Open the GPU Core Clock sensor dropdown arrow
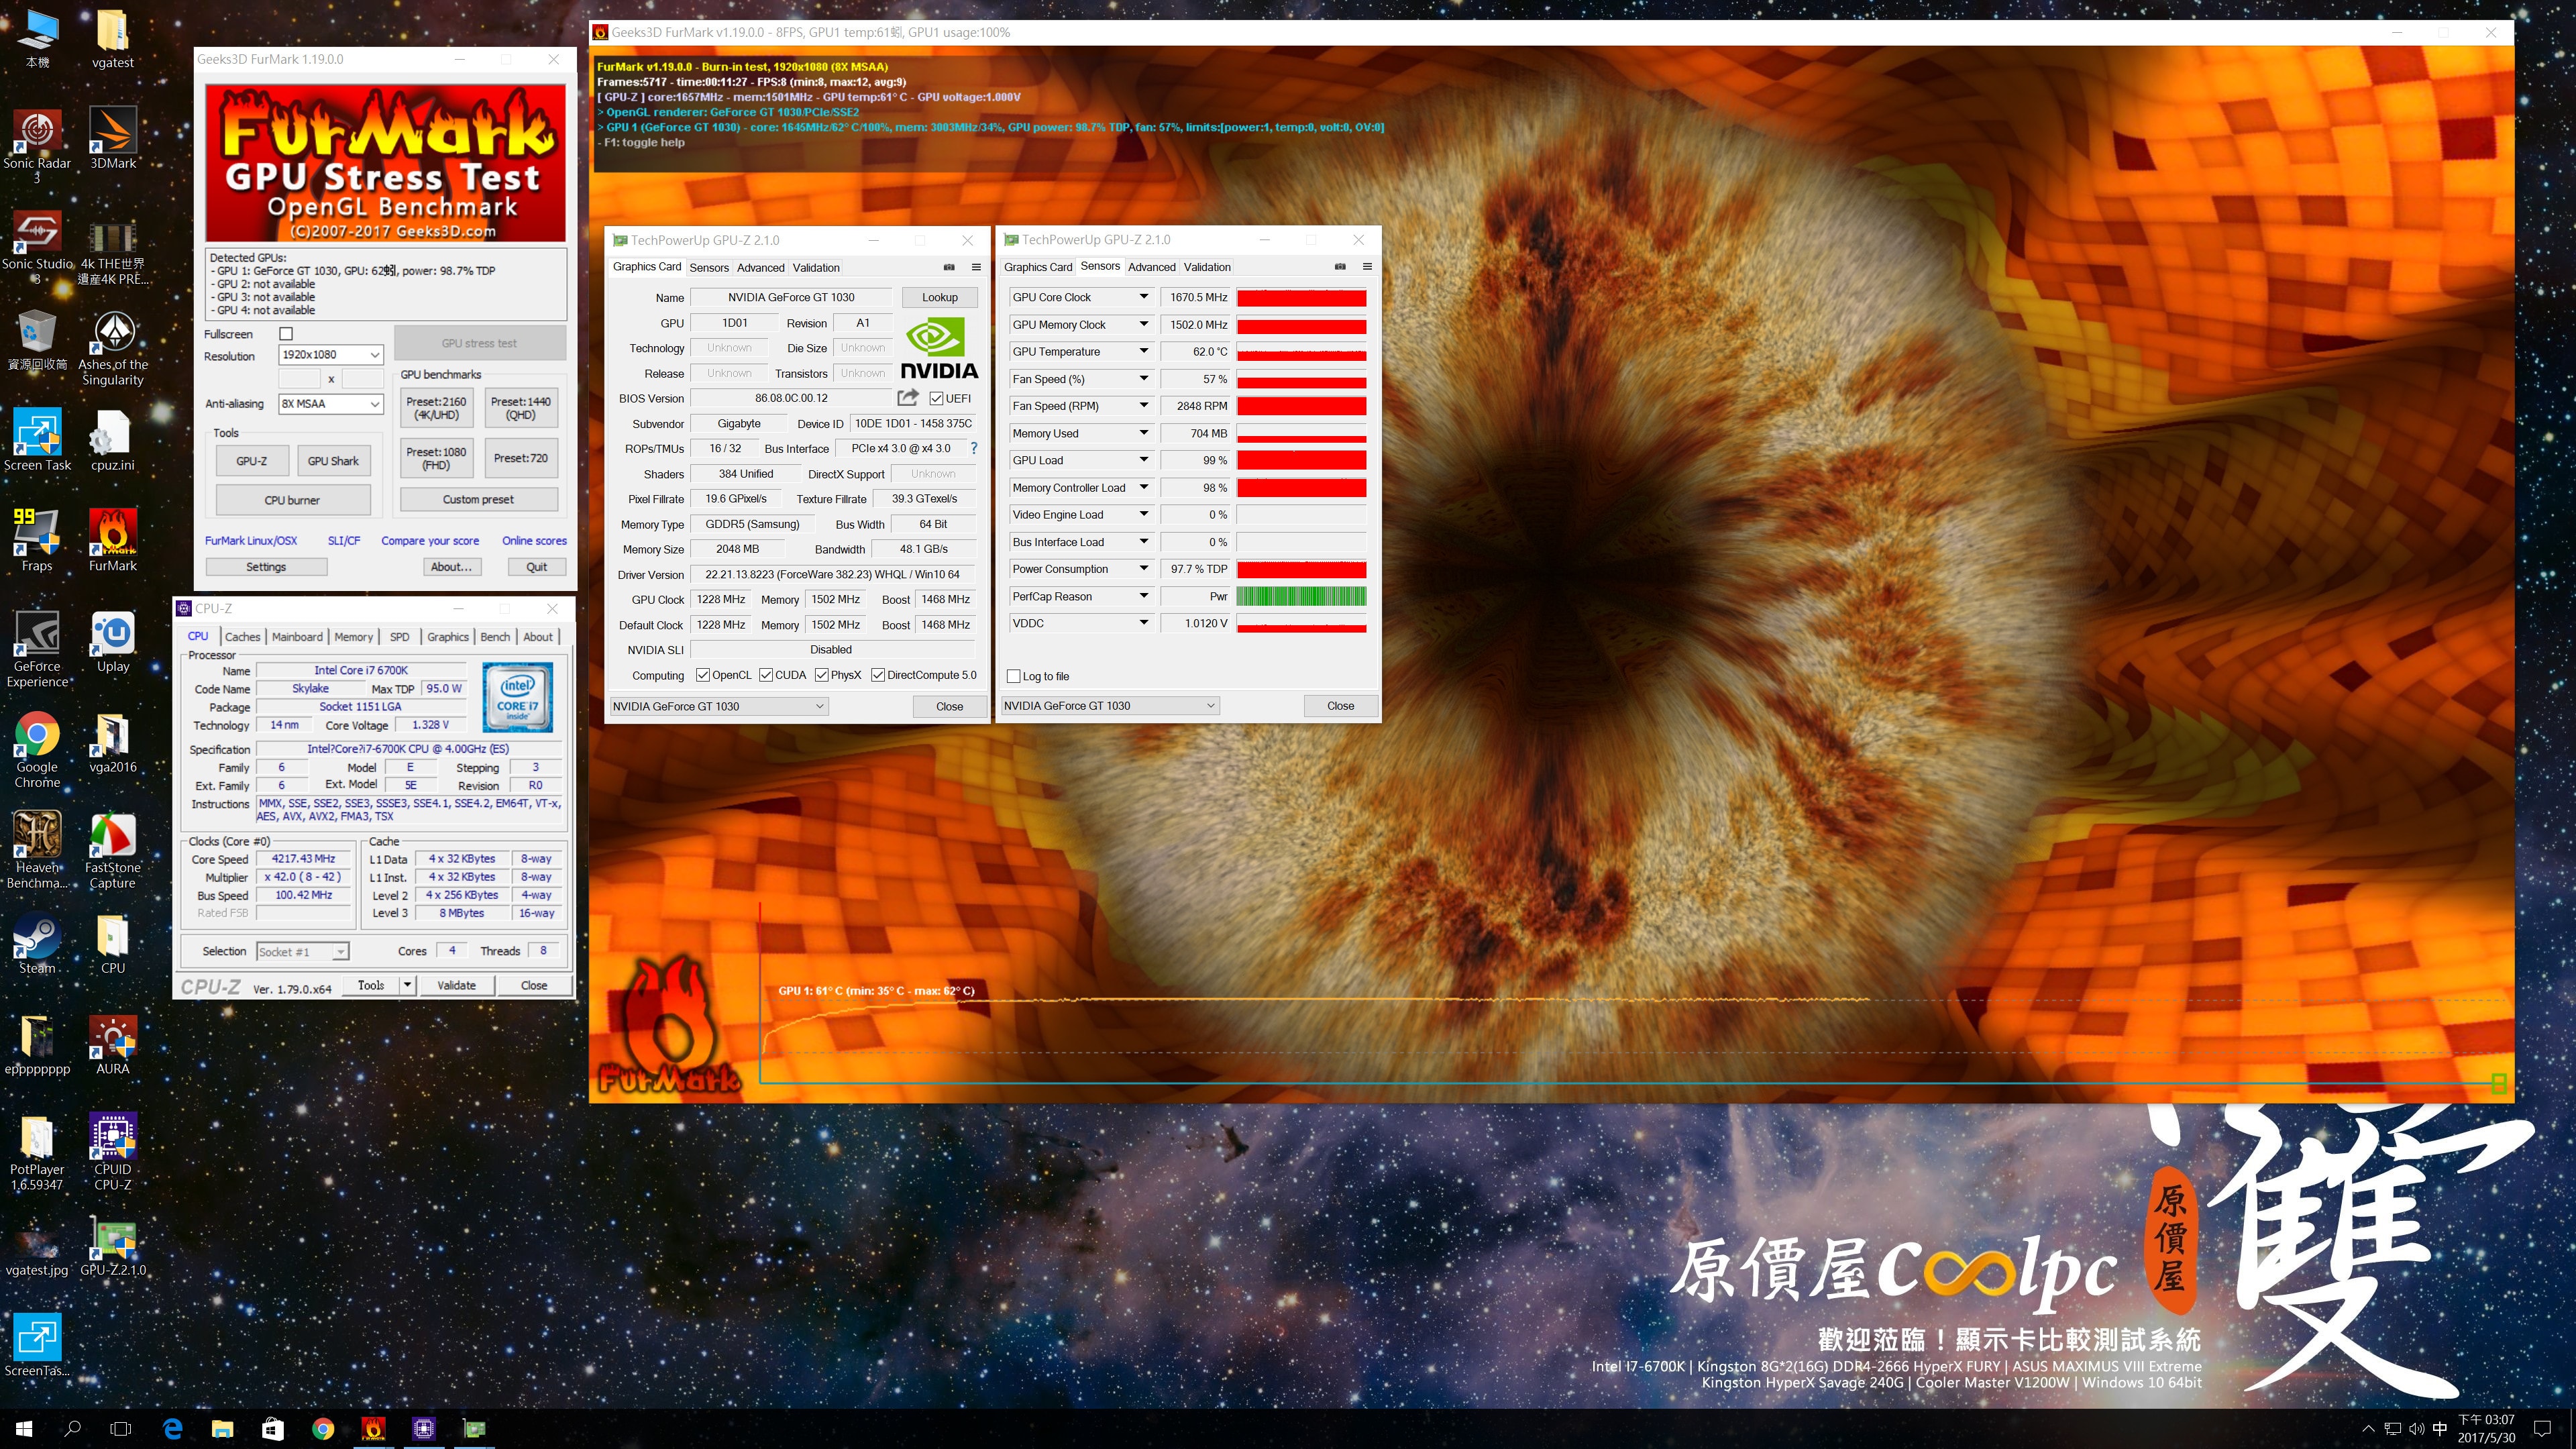The height and width of the screenshot is (1449, 2576). (1143, 297)
